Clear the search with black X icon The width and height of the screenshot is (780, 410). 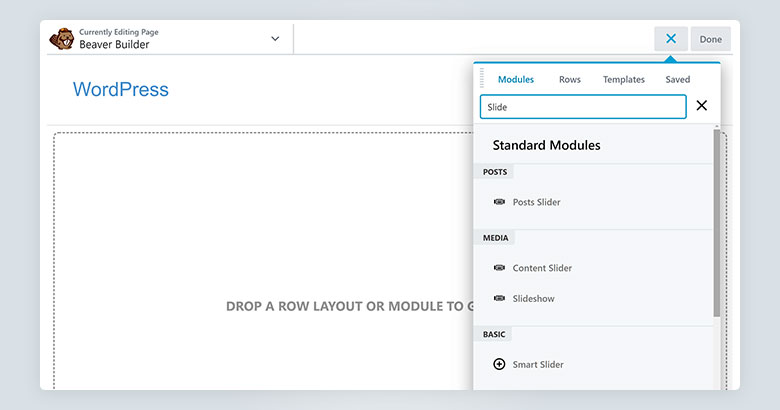tap(701, 105)
